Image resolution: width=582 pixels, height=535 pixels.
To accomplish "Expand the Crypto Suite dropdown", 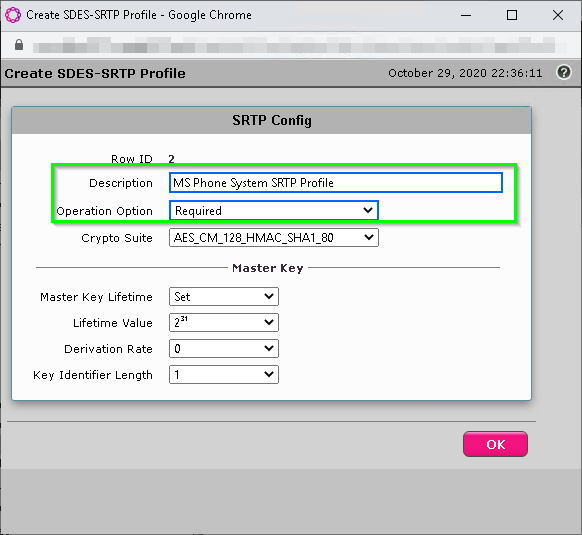I will [274, 238].
